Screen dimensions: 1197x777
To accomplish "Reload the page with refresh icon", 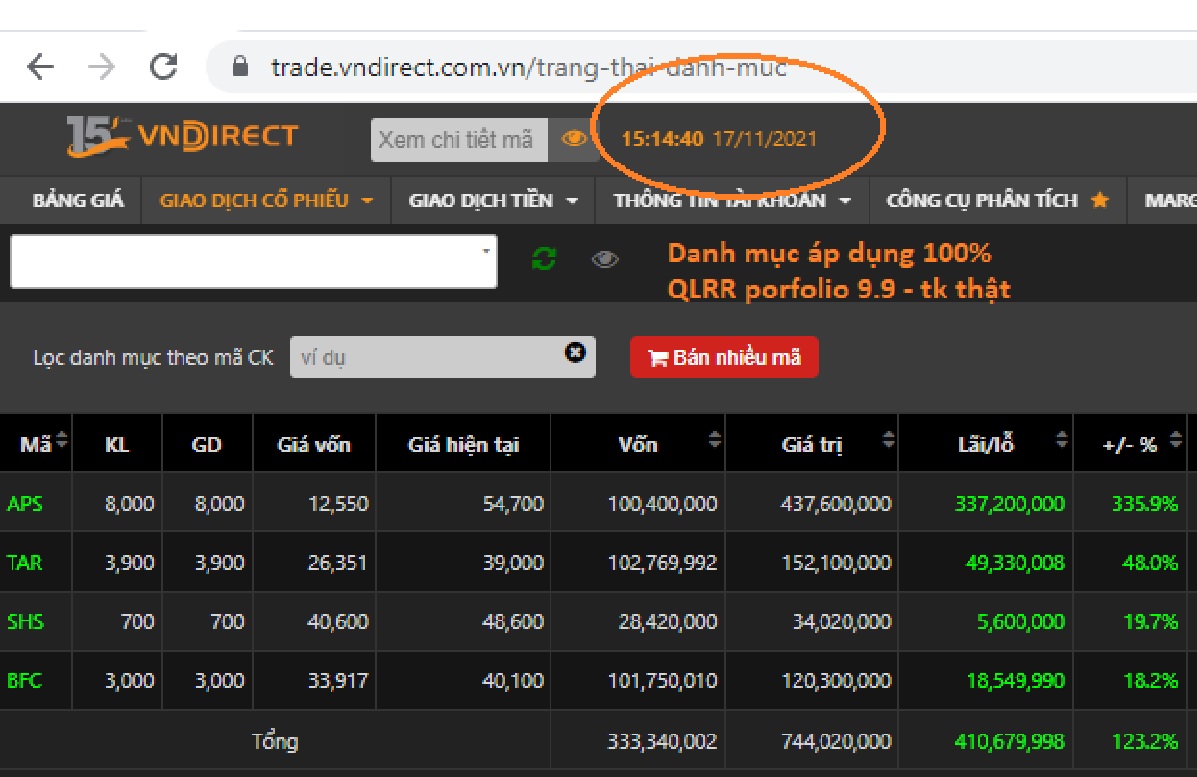I will pyautogui.click(x=163, y=67).
